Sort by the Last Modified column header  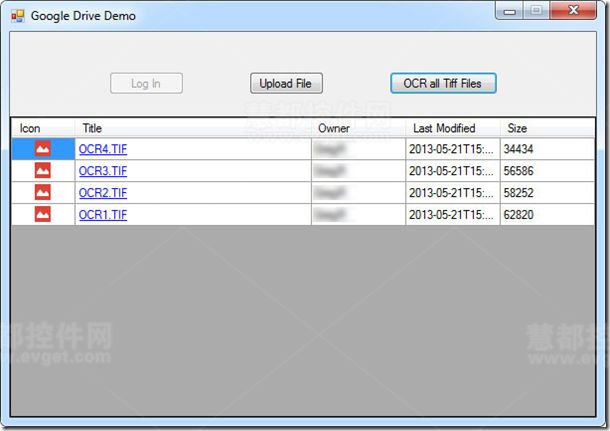click(x=453, y=128)
